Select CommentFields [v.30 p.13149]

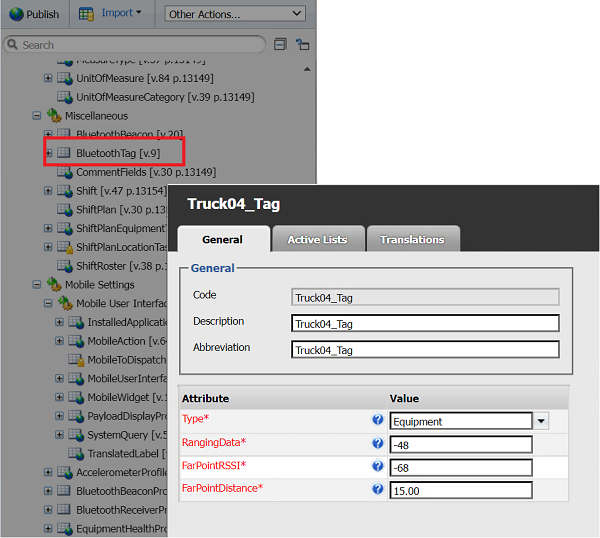point(146,172)
